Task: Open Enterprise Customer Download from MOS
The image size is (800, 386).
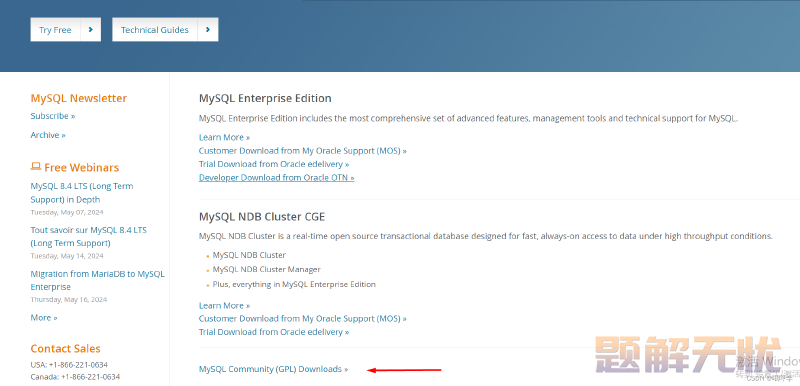Action: (303, 150)
